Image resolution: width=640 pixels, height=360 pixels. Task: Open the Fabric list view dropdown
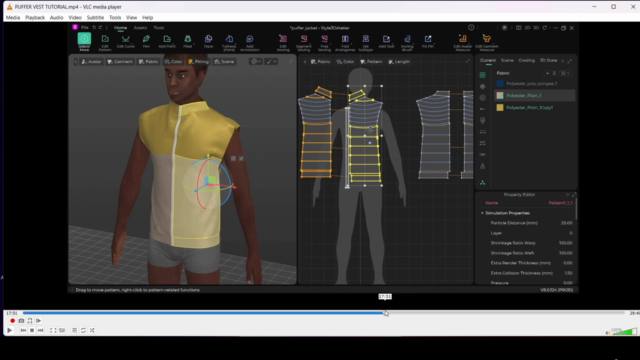(565, 73)
